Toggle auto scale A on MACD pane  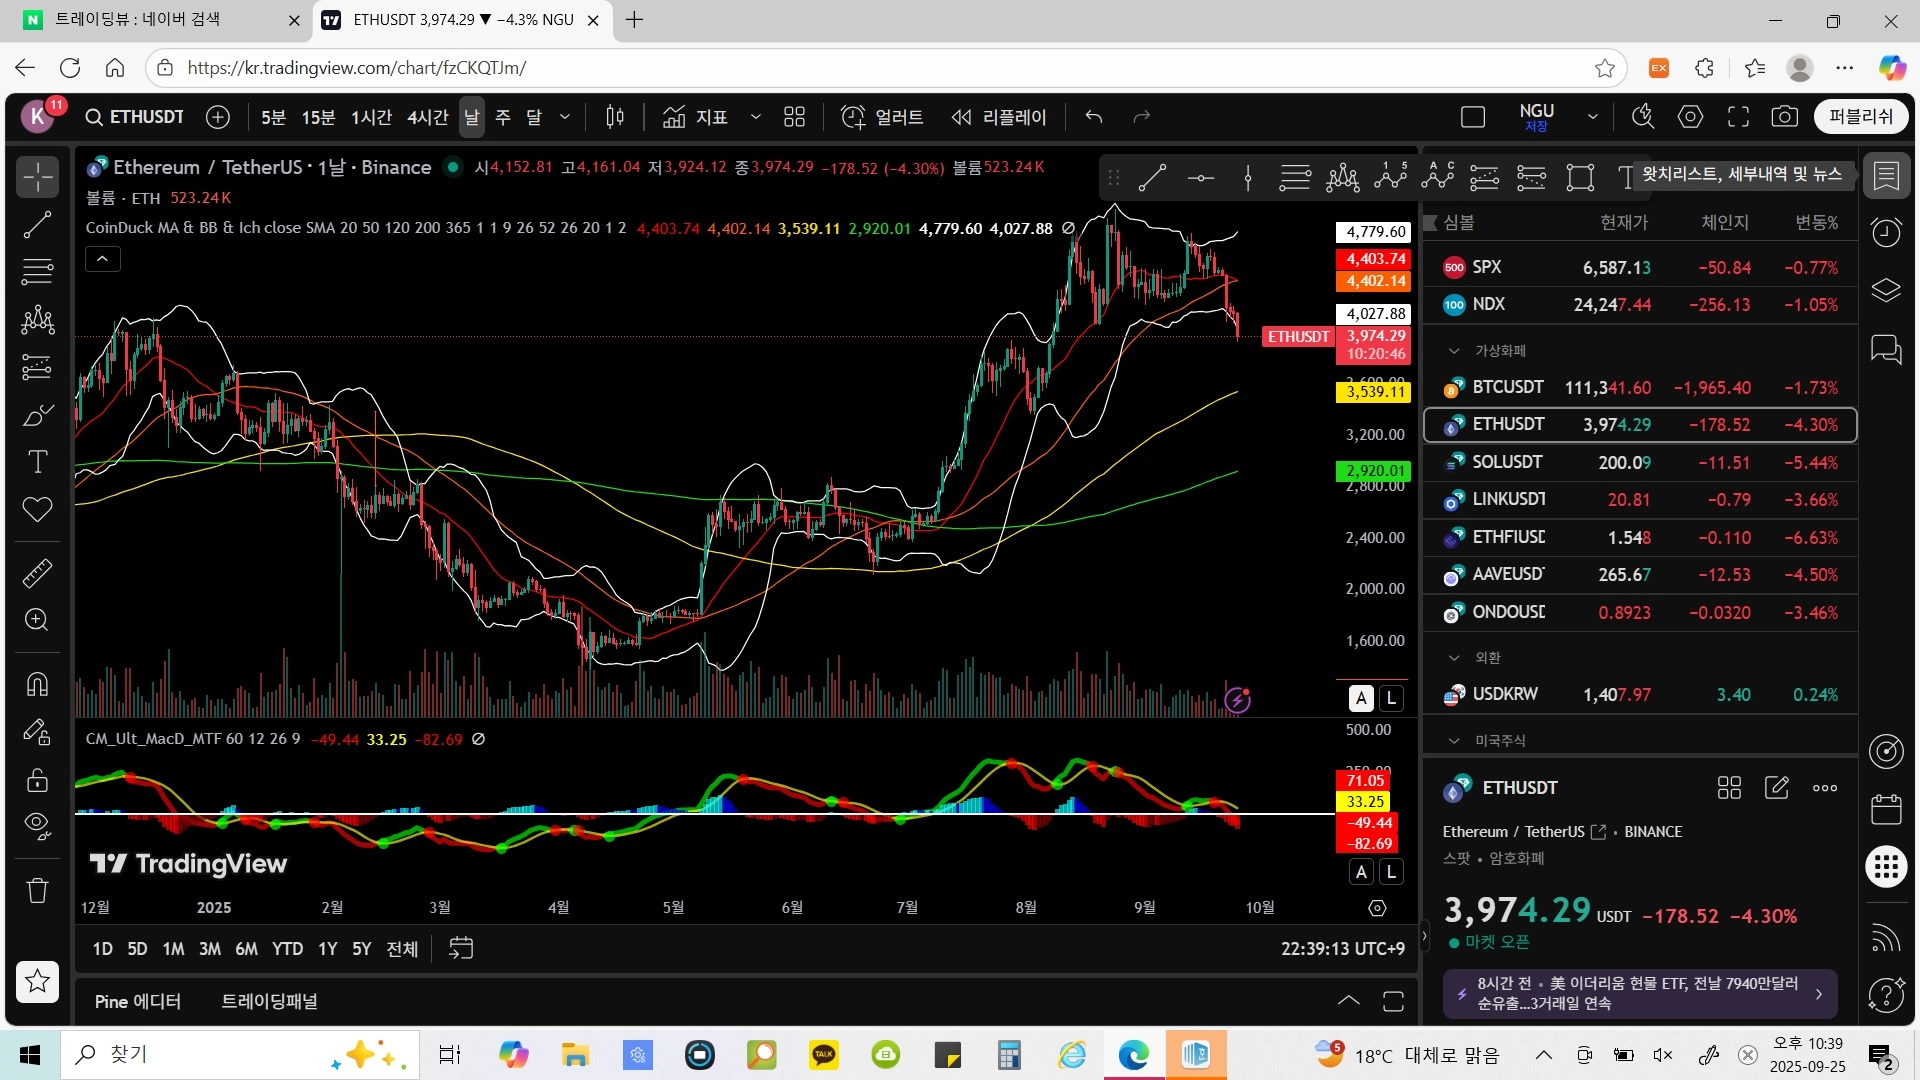[1361, 872]
